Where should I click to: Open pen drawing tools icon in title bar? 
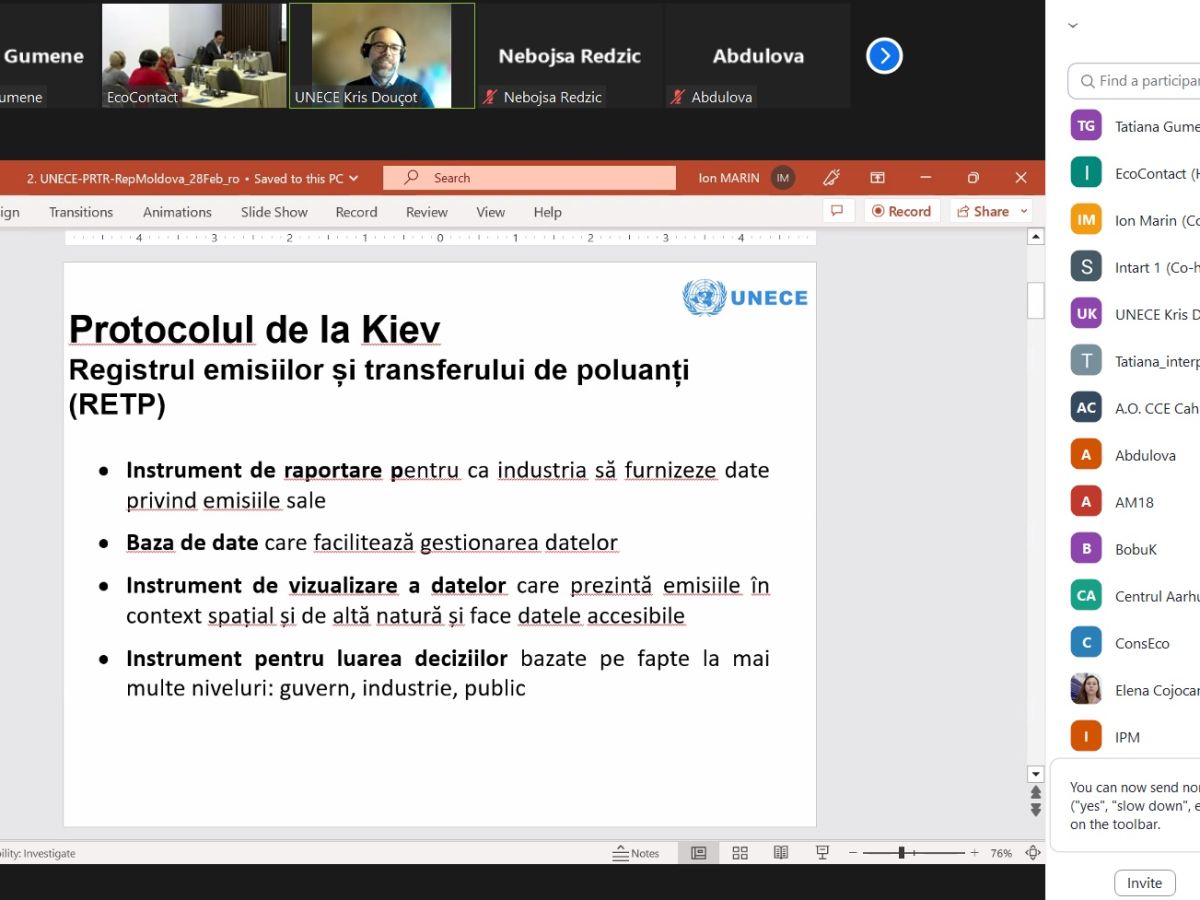coord(831,178)
